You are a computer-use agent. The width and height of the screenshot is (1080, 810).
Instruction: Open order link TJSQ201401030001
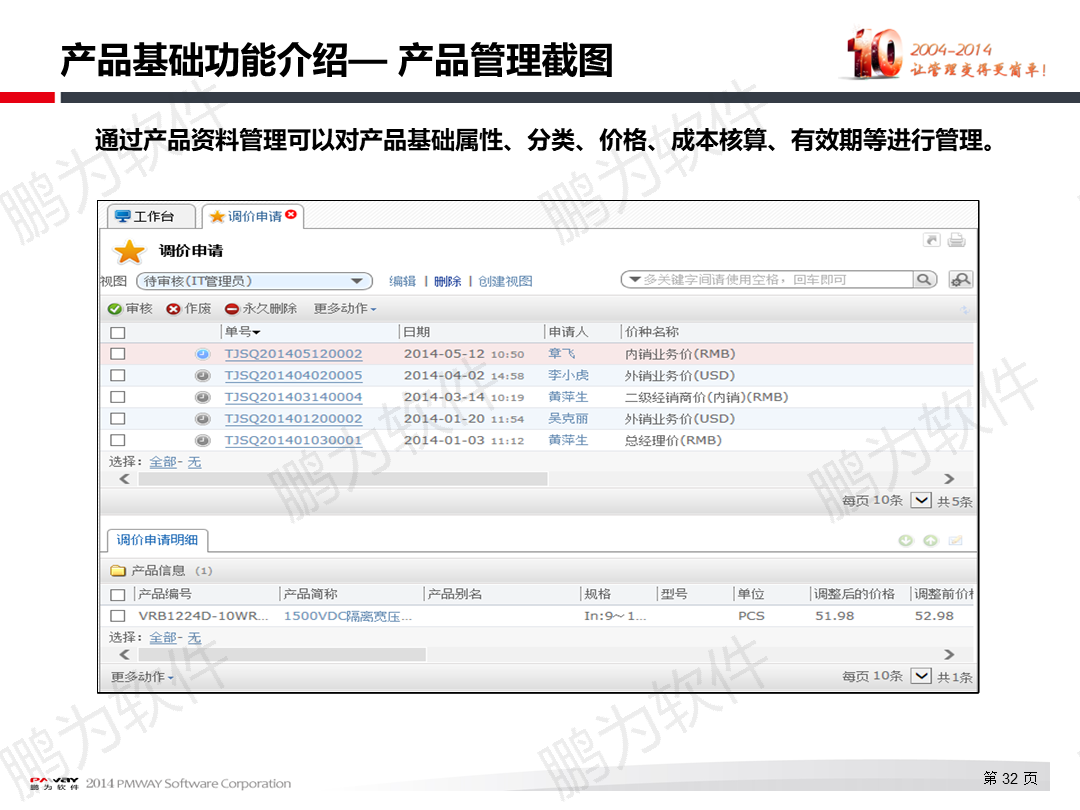(x=293, y=440)
